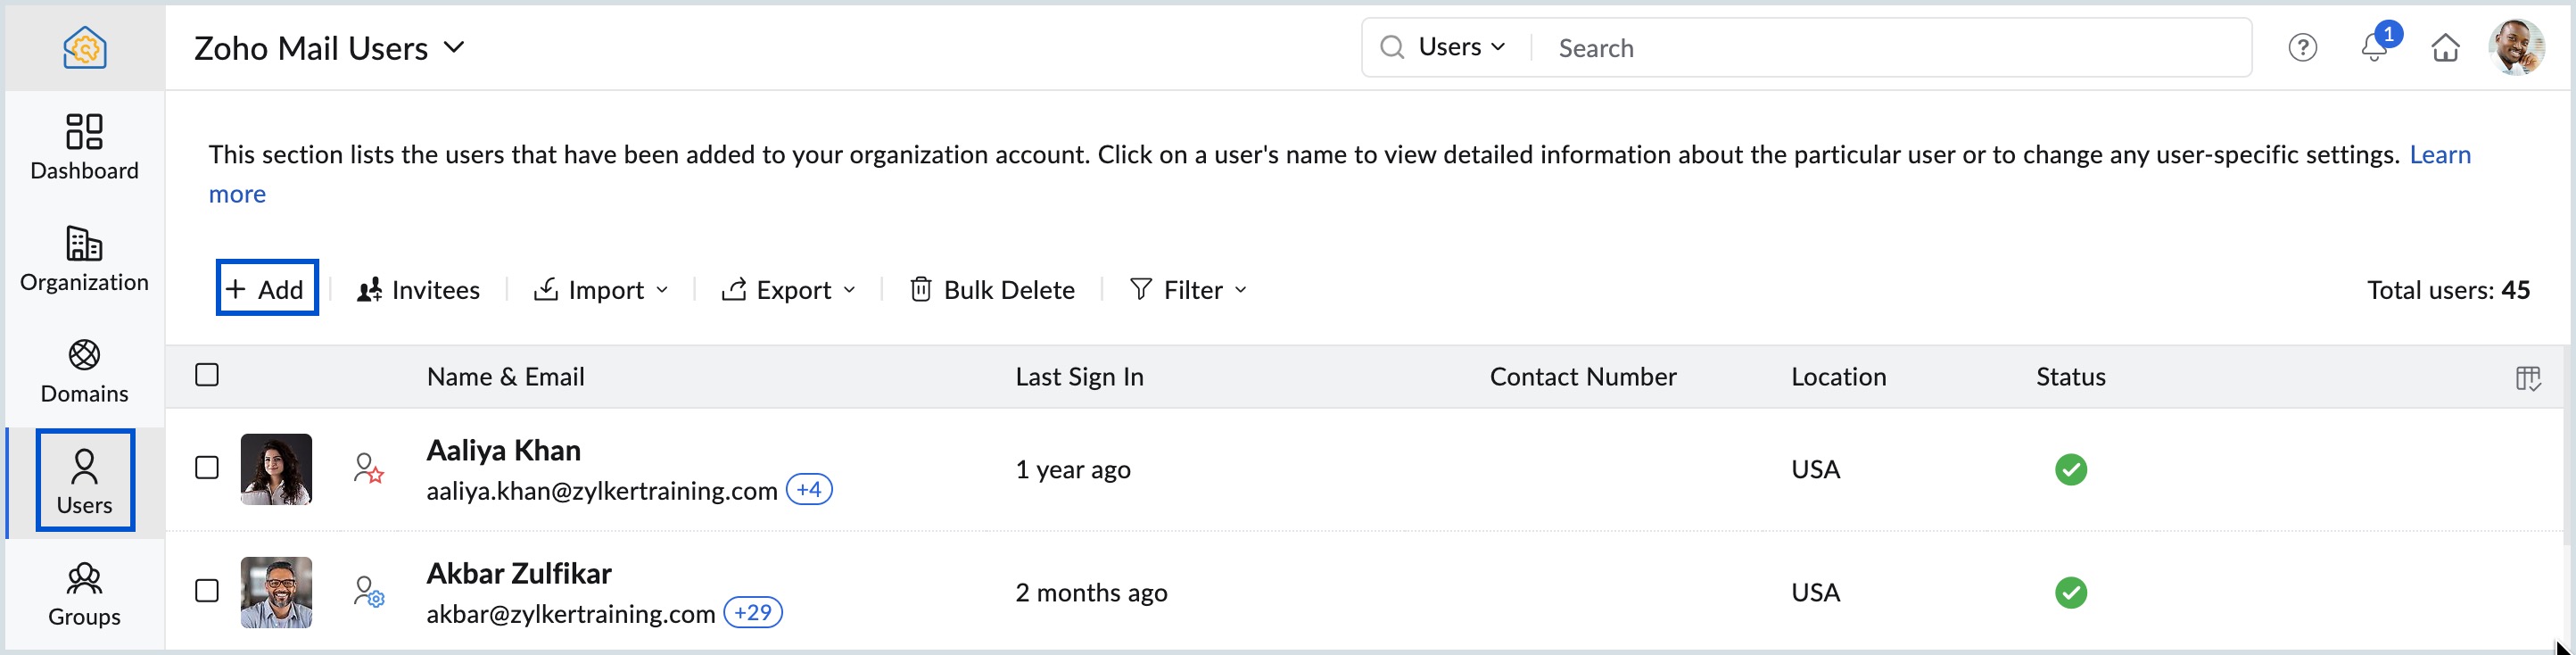
Task: Click the Name & Email column header
Action: tap(505, 377)
